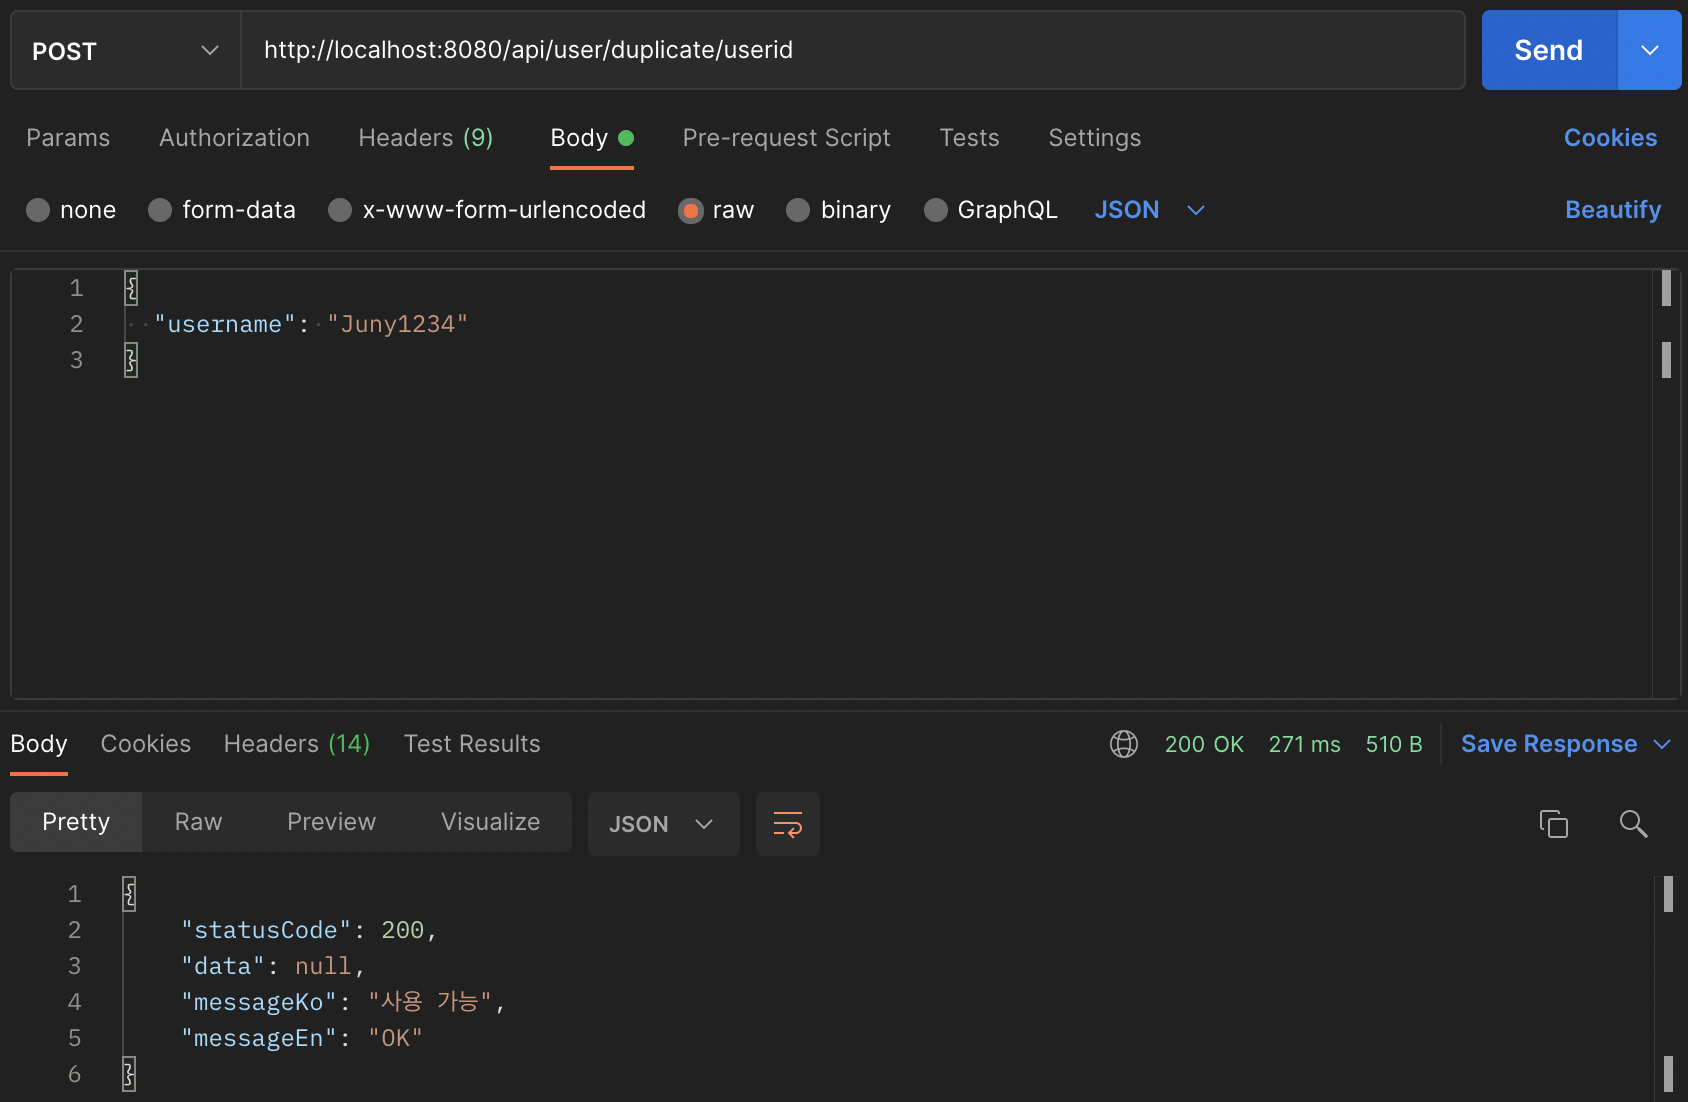Screen dimensions: 1688x1102
Task: Show the response Cookies tab
Action: [x=146, y=744]
